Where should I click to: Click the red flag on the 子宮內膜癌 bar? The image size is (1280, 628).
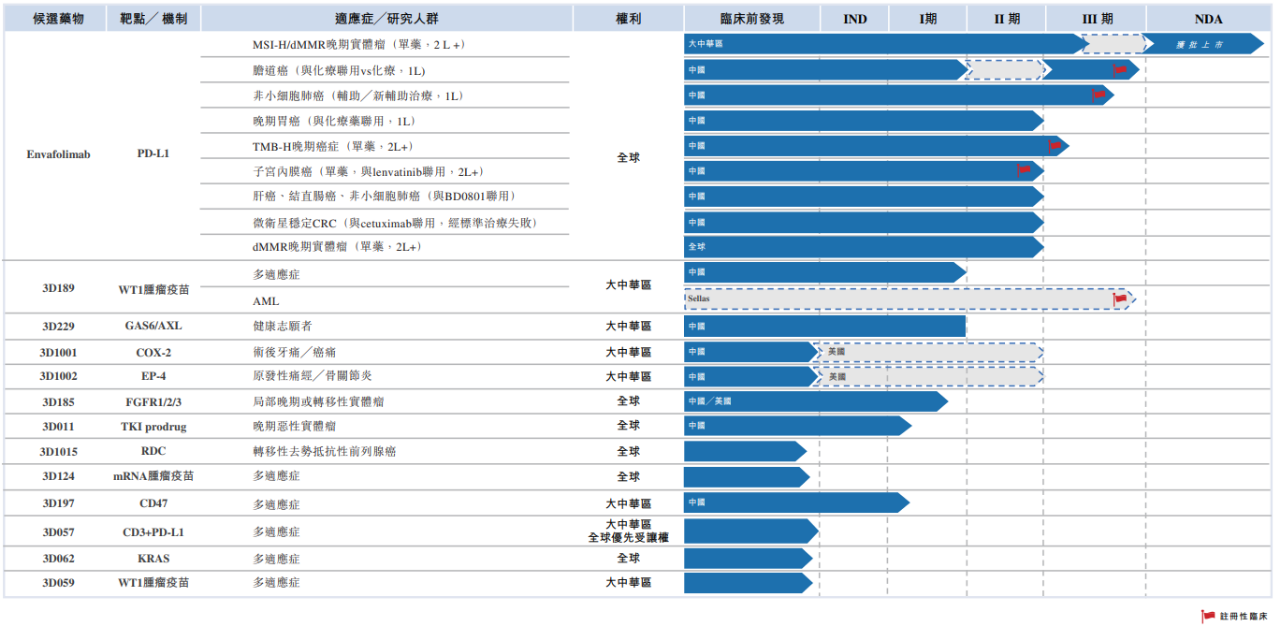[1024, 170]
